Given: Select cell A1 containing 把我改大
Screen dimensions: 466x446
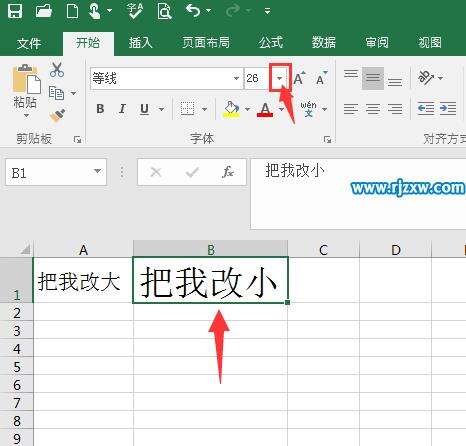Looking at the screenshot, I should click(x=83, y=280).
